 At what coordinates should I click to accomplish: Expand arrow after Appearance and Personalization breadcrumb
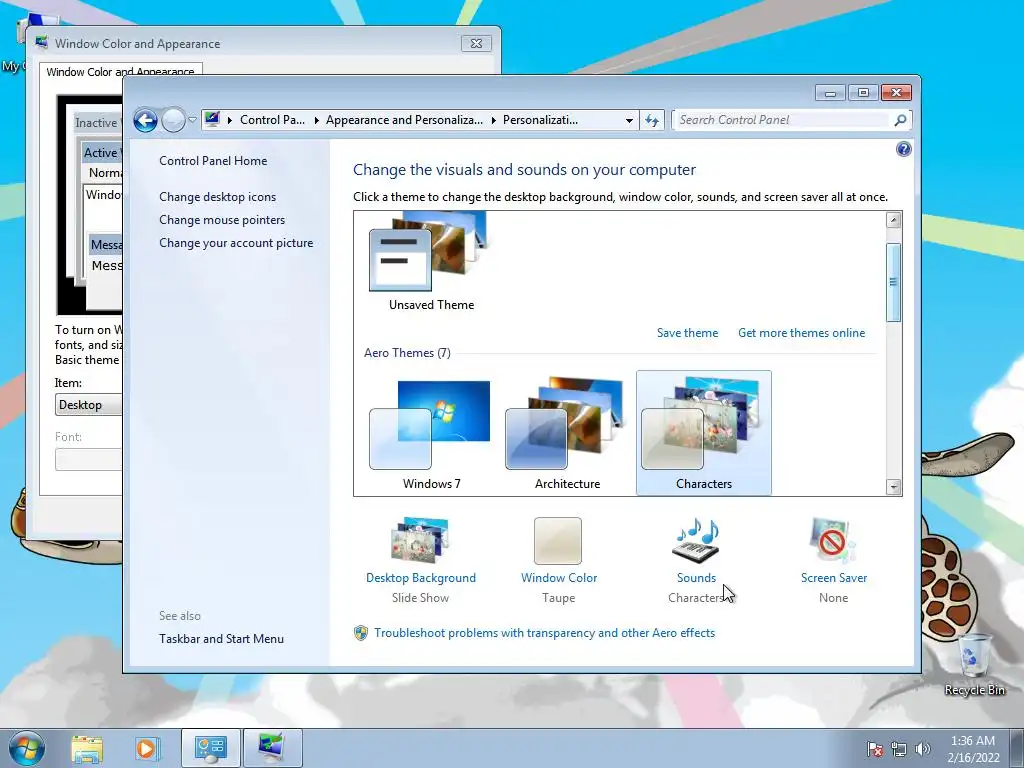click(x=493, y=120)
